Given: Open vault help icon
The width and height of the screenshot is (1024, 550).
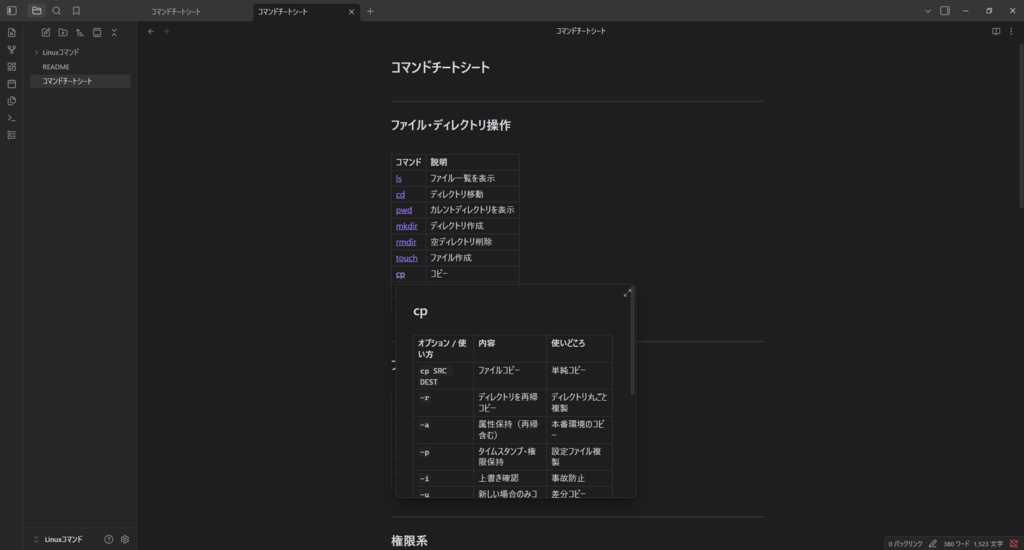Looking at the screenshot, I should (x=108, y=540).
